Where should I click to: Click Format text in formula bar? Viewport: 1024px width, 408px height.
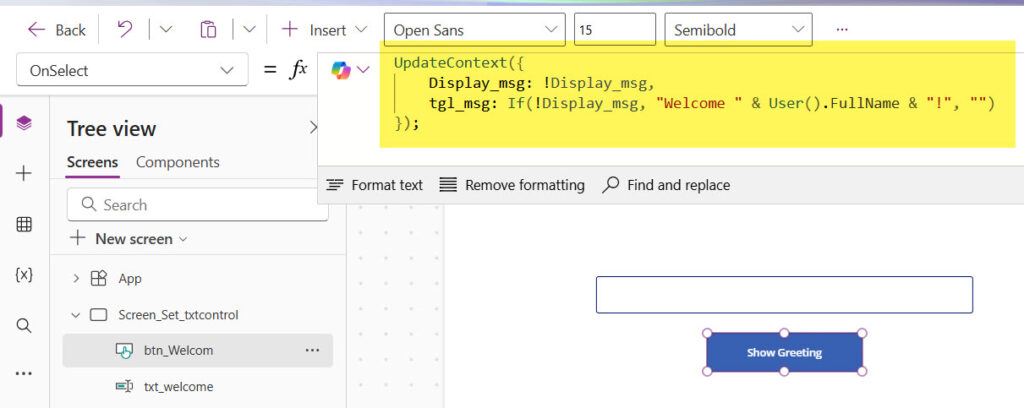[374, 185]
